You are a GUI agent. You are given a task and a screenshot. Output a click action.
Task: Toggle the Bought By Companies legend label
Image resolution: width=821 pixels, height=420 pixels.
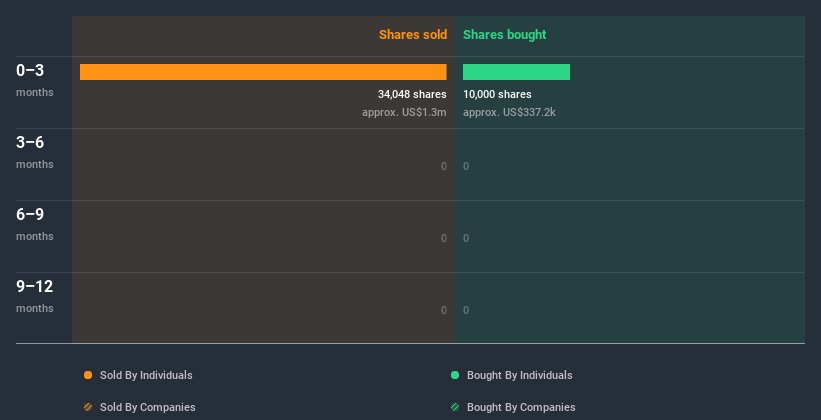(521, 407)
